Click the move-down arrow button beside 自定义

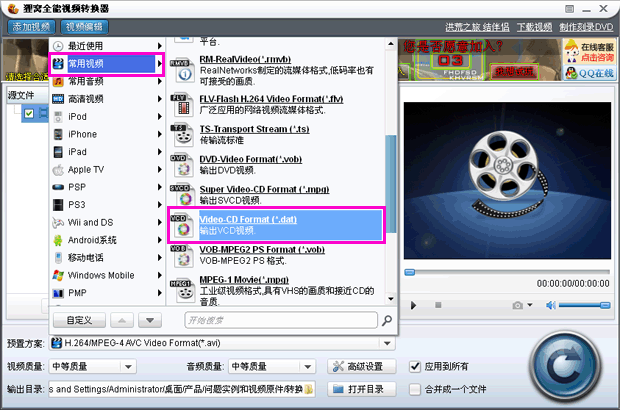pos(150,320)
